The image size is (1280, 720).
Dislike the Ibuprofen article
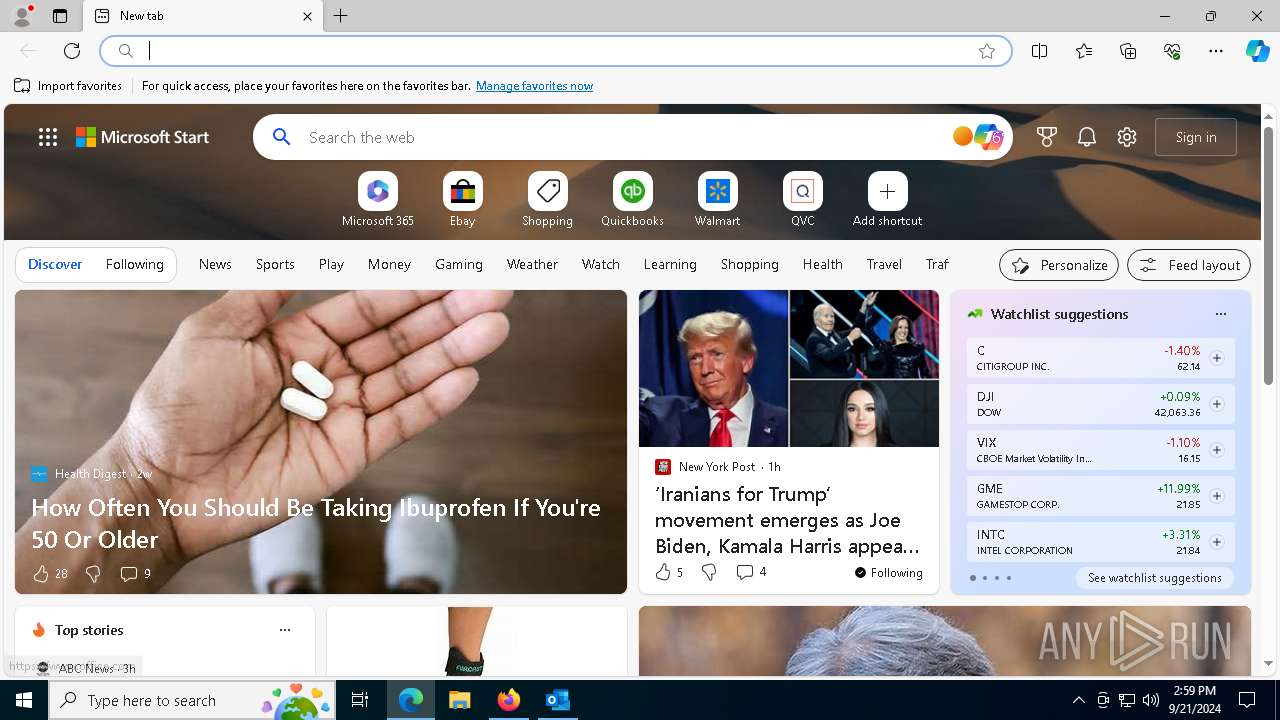click(93, 573)
